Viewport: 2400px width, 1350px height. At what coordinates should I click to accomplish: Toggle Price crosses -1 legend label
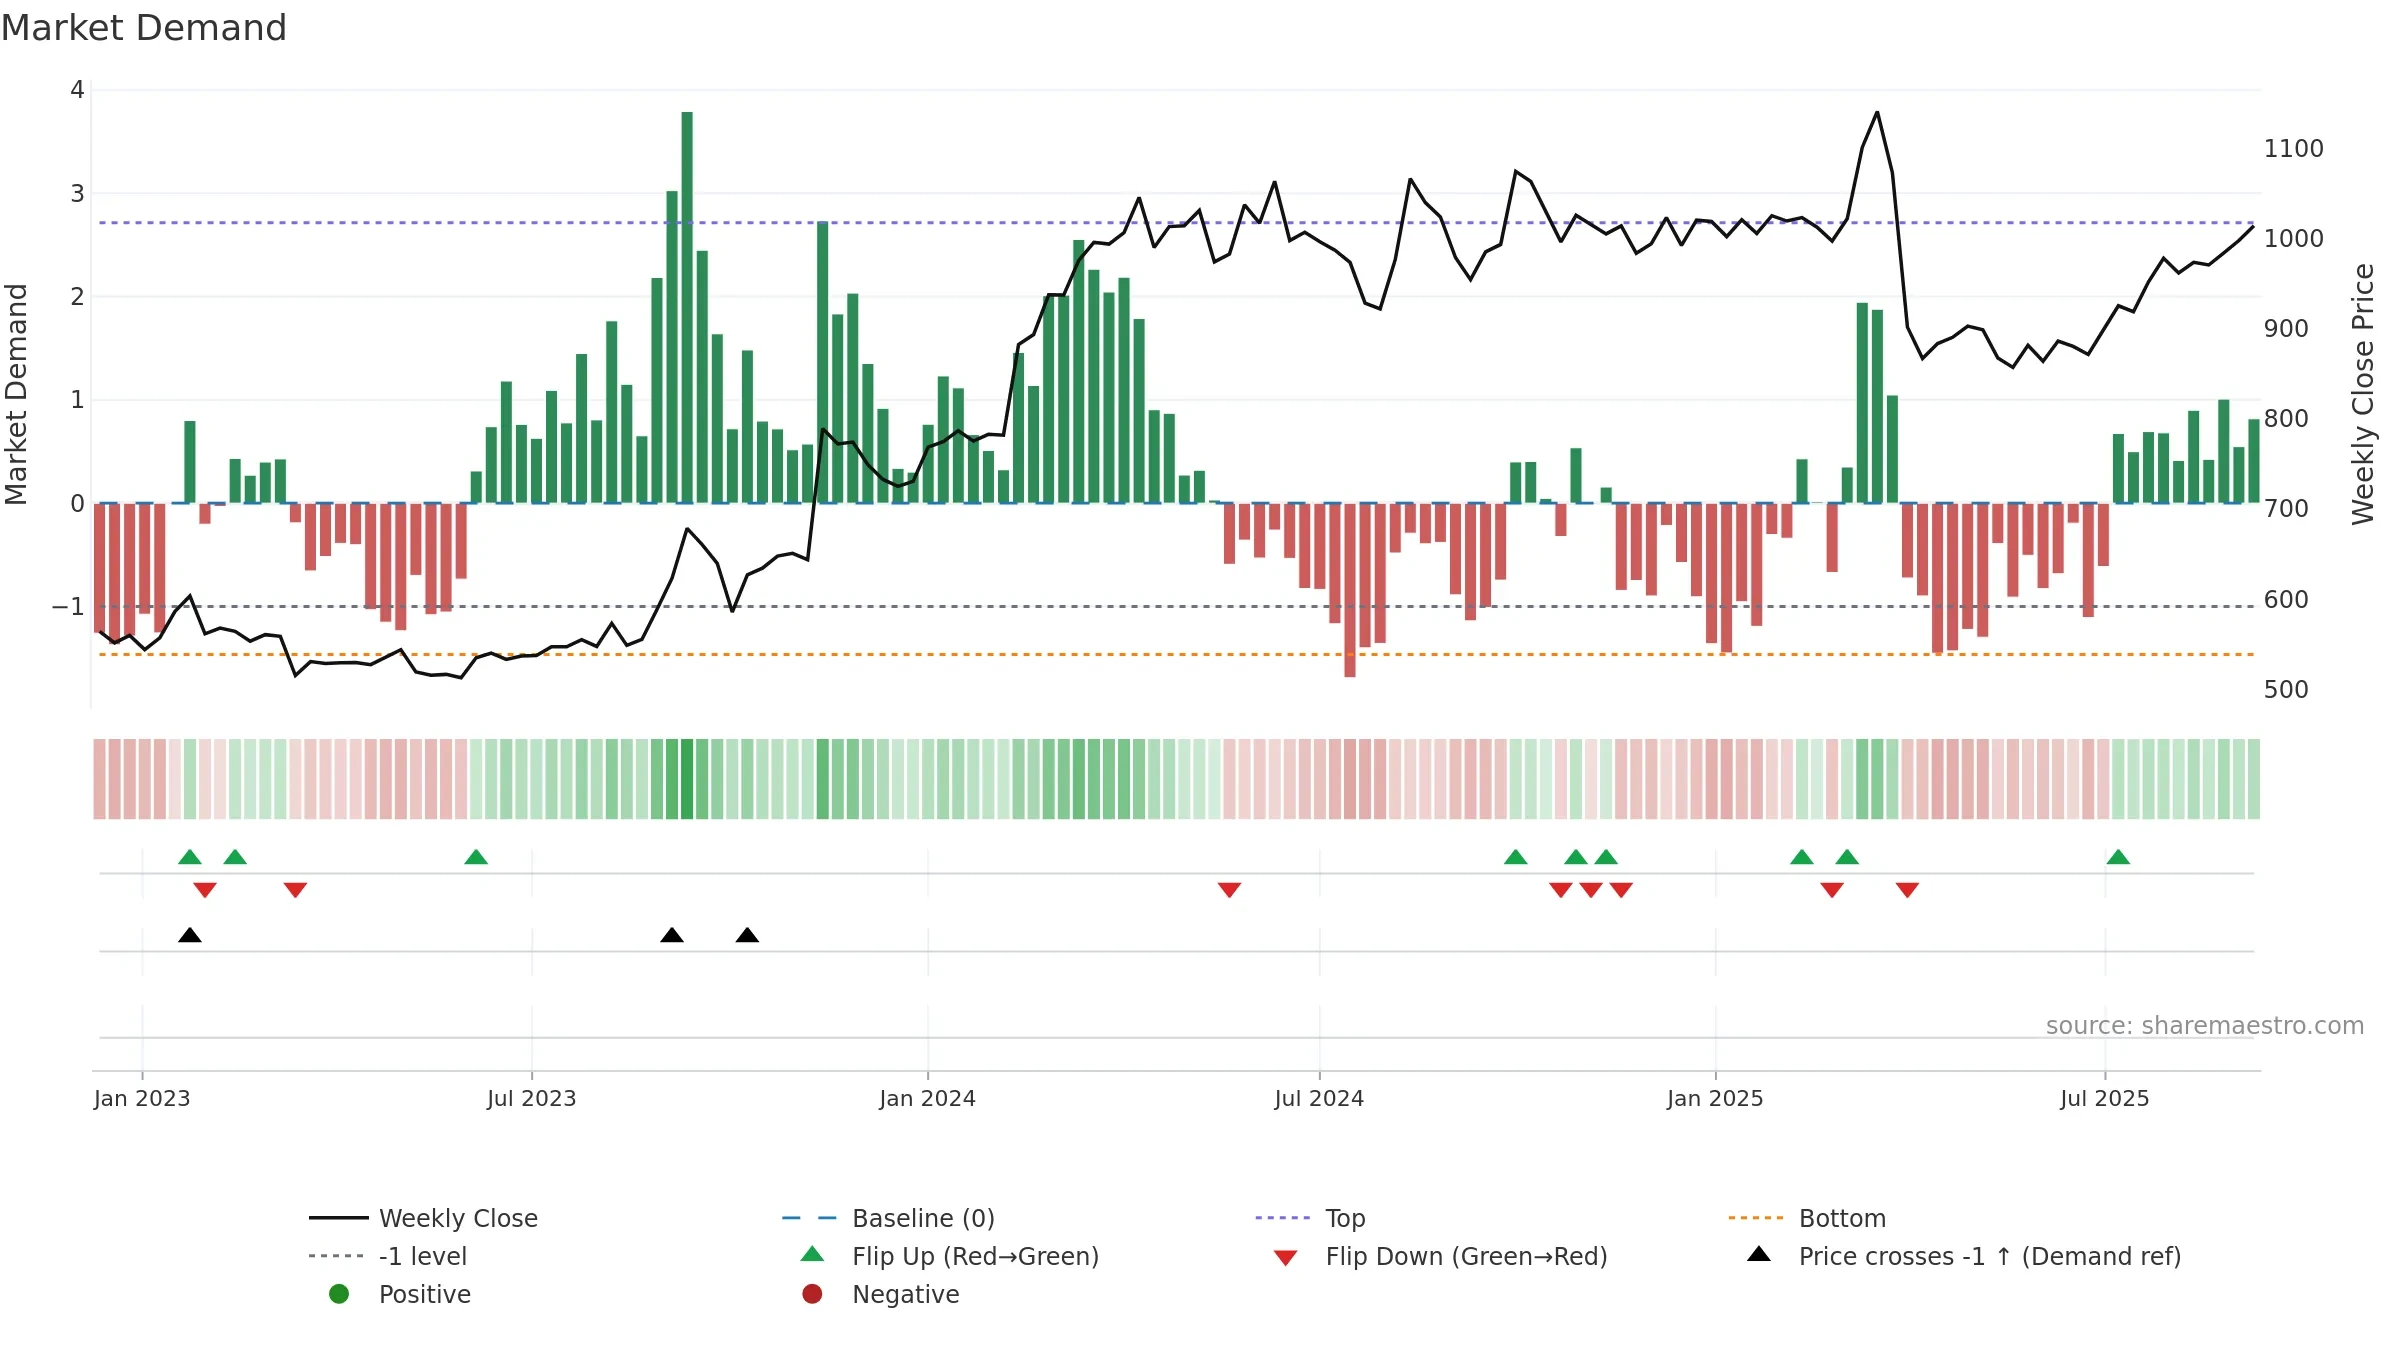click(x=1990, y=1256)
